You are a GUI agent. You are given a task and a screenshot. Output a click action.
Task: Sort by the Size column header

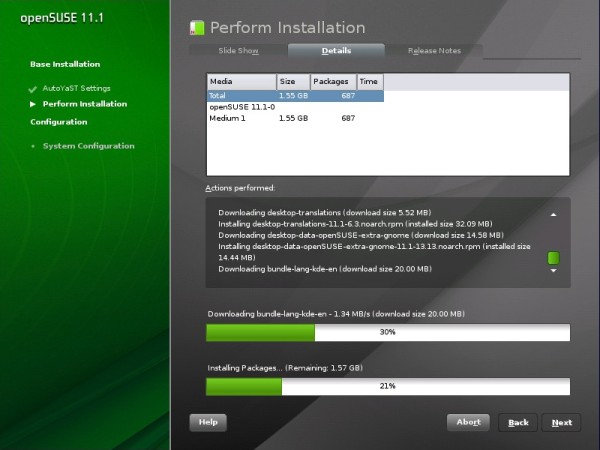[x=293, y=82]
